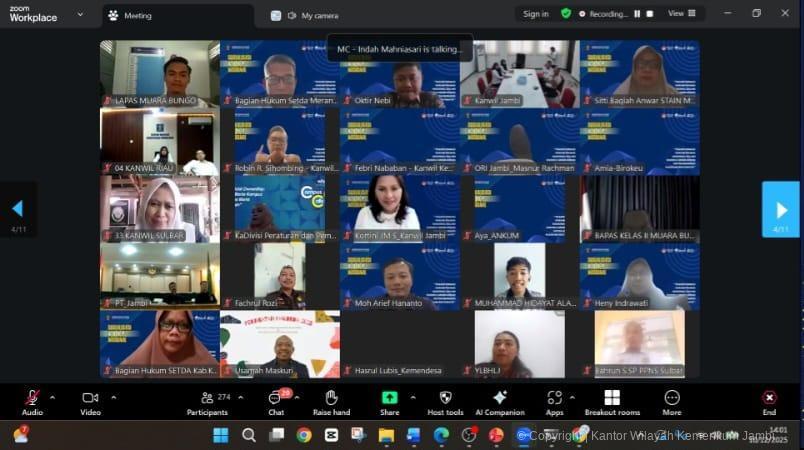This screenshot has height=450, width=804.
Task: Expand the Video options arrow
Action: click(113, 396)
